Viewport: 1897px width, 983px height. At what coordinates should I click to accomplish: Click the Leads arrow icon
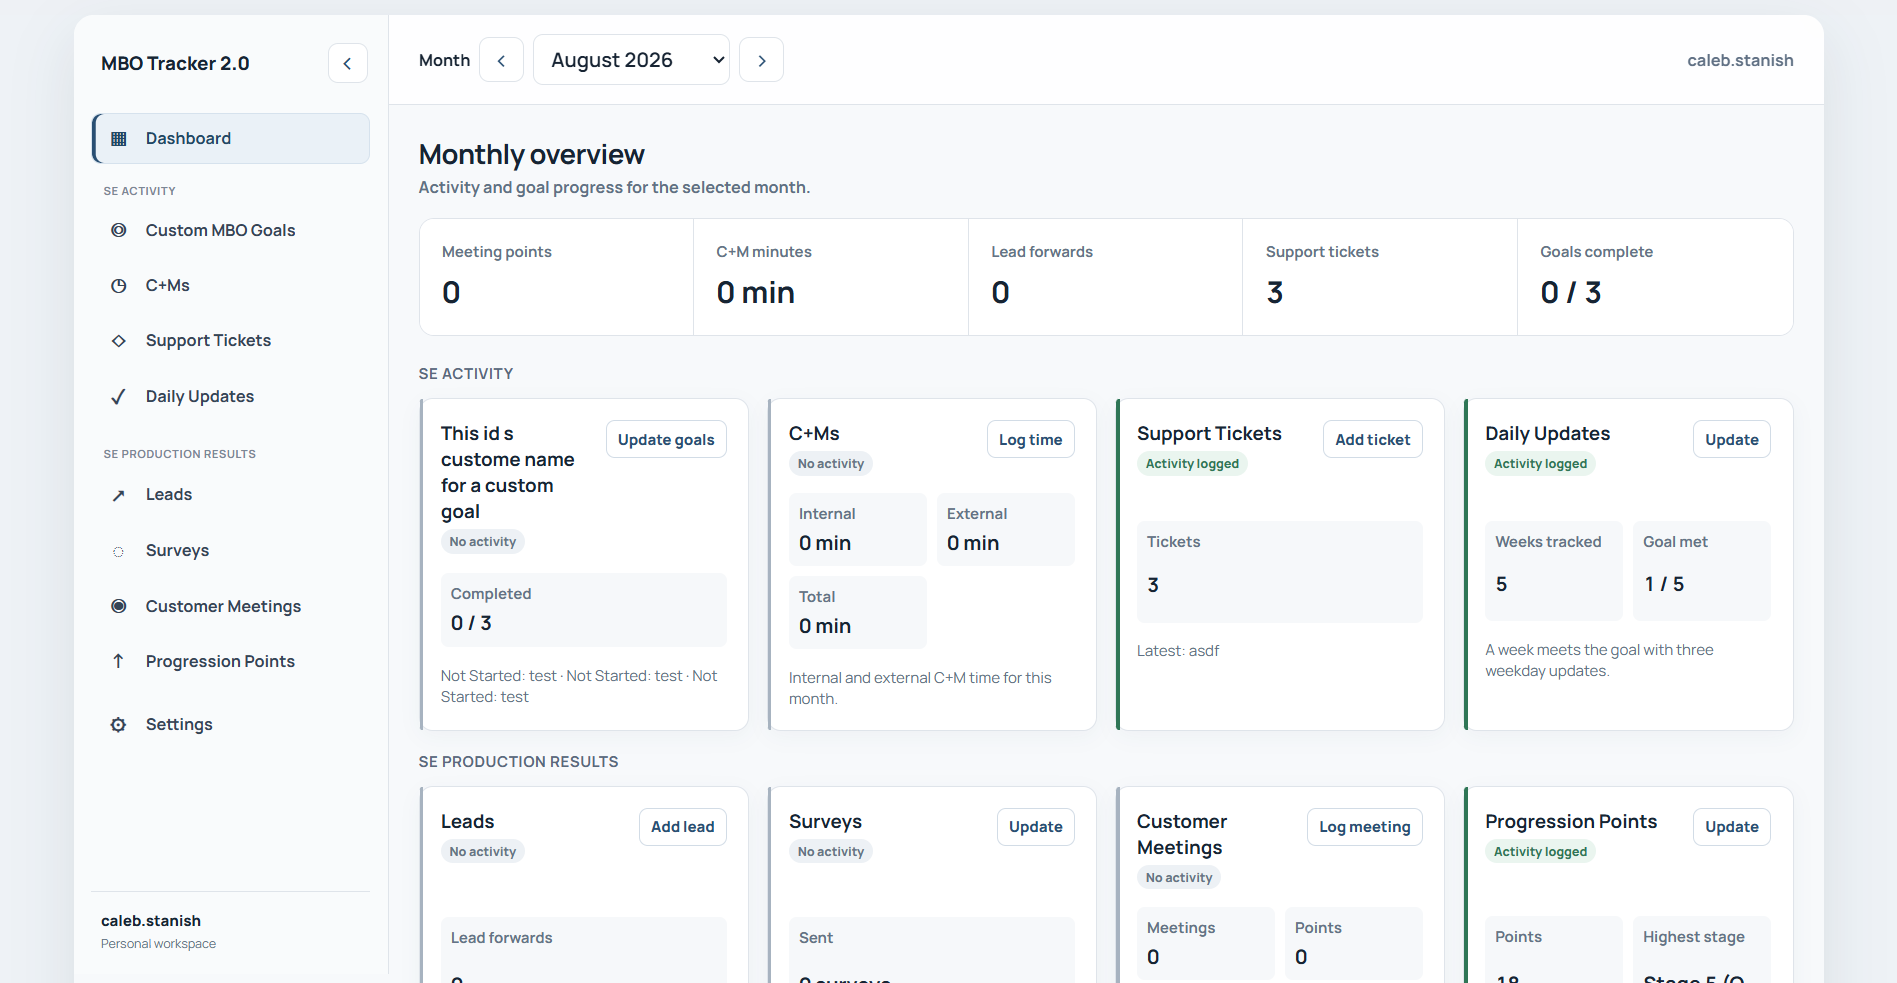point(119,495)
